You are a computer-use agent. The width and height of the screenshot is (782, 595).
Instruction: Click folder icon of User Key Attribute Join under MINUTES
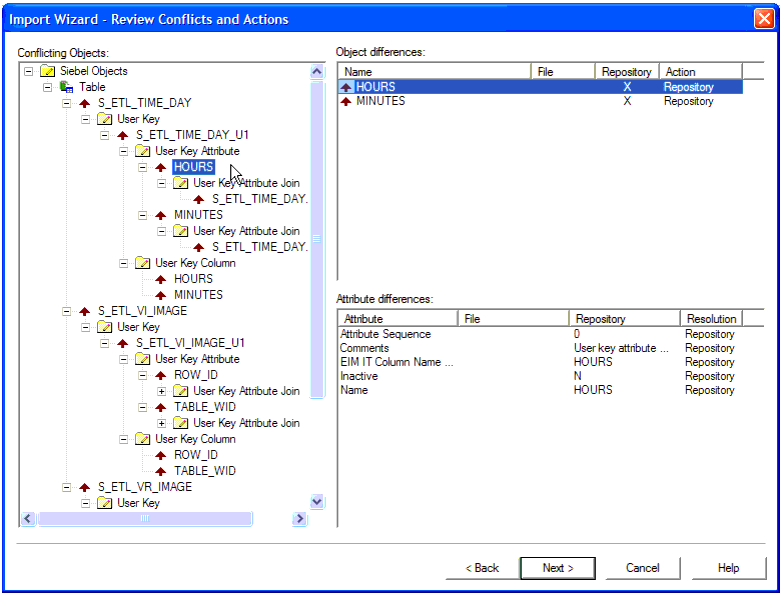click(x=181, y=231)
